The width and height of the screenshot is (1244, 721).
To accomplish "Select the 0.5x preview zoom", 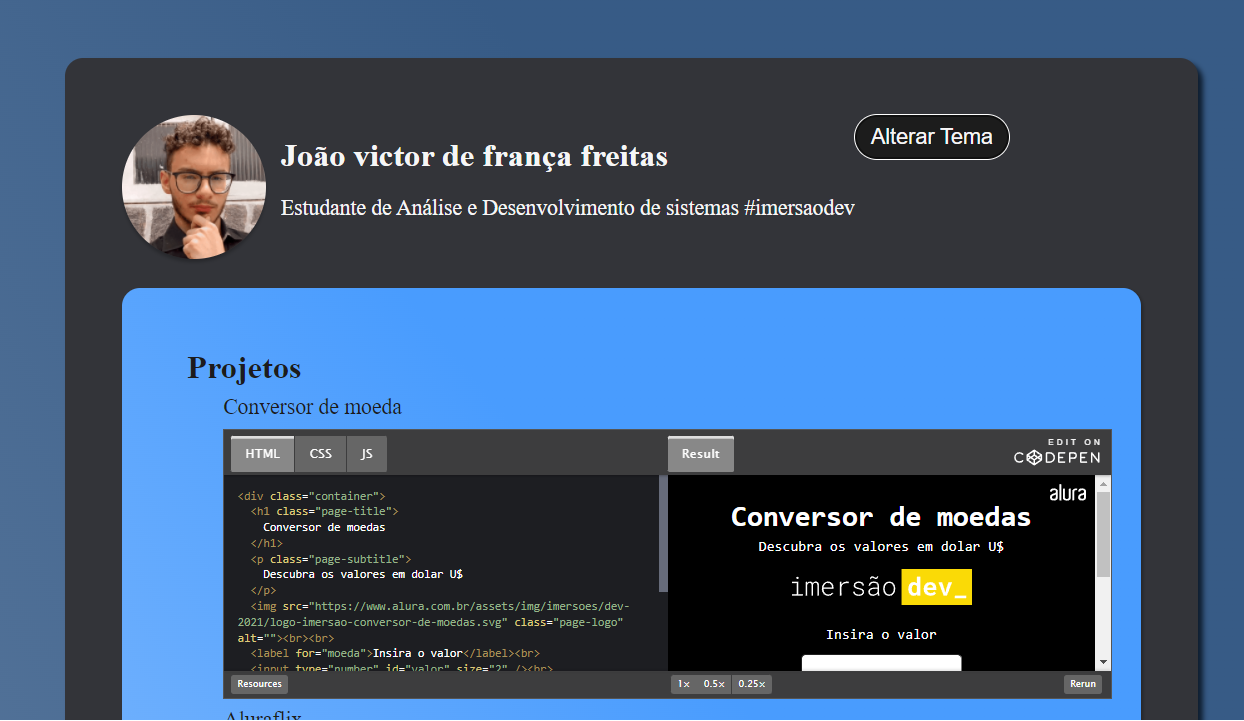I will (712, 684).
